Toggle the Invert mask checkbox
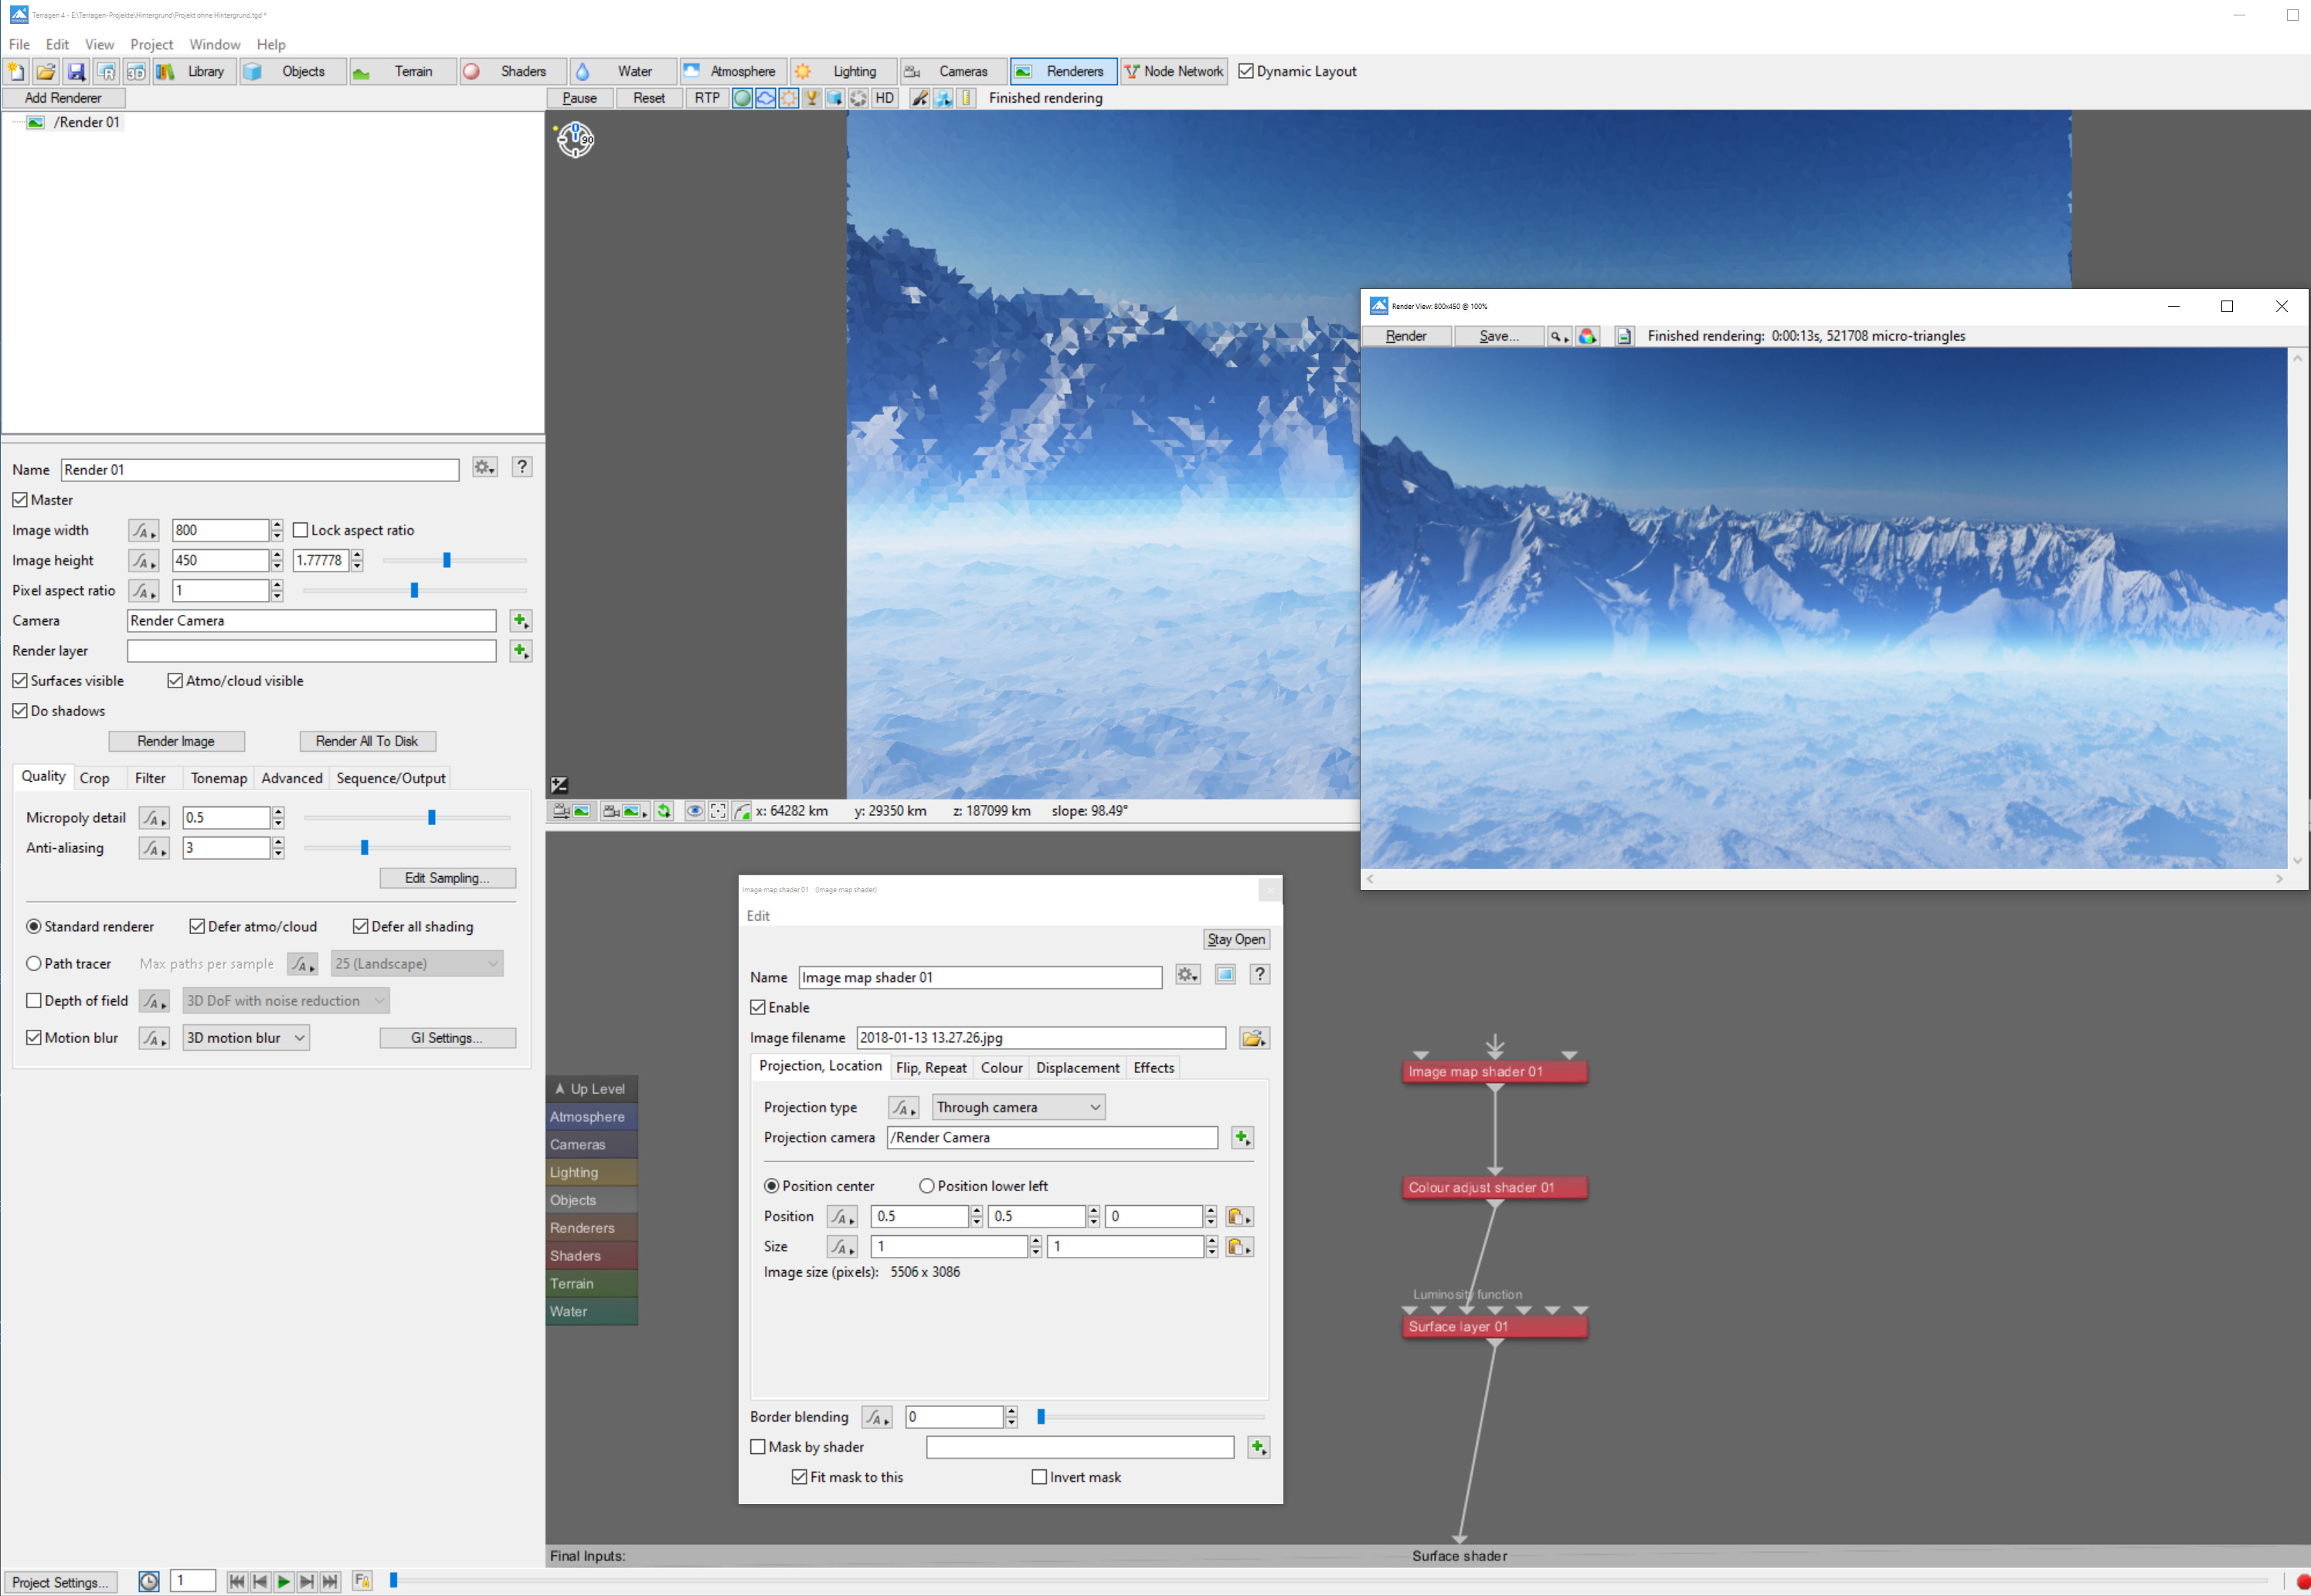 coord(1039,1477)
